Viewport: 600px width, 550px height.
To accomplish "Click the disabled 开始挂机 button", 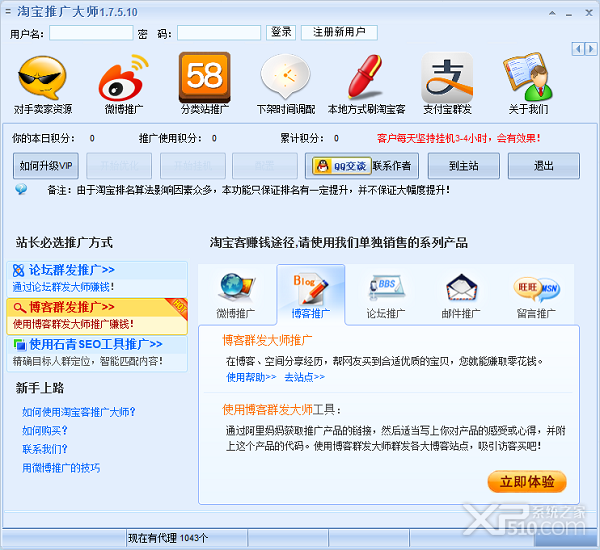I will 193,166.
